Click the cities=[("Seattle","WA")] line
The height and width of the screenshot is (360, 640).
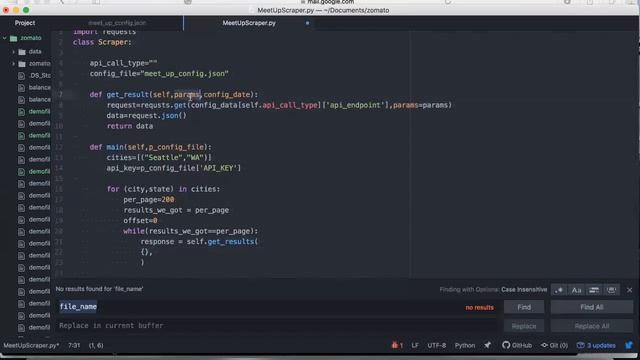[159, 158]
